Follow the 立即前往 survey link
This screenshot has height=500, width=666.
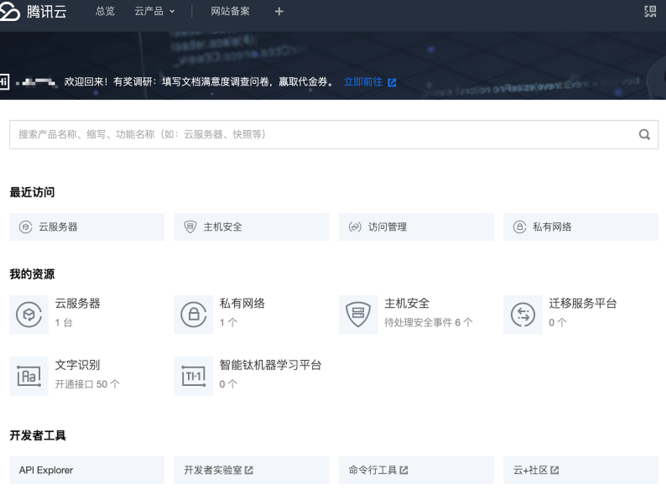tap(363, 82)
